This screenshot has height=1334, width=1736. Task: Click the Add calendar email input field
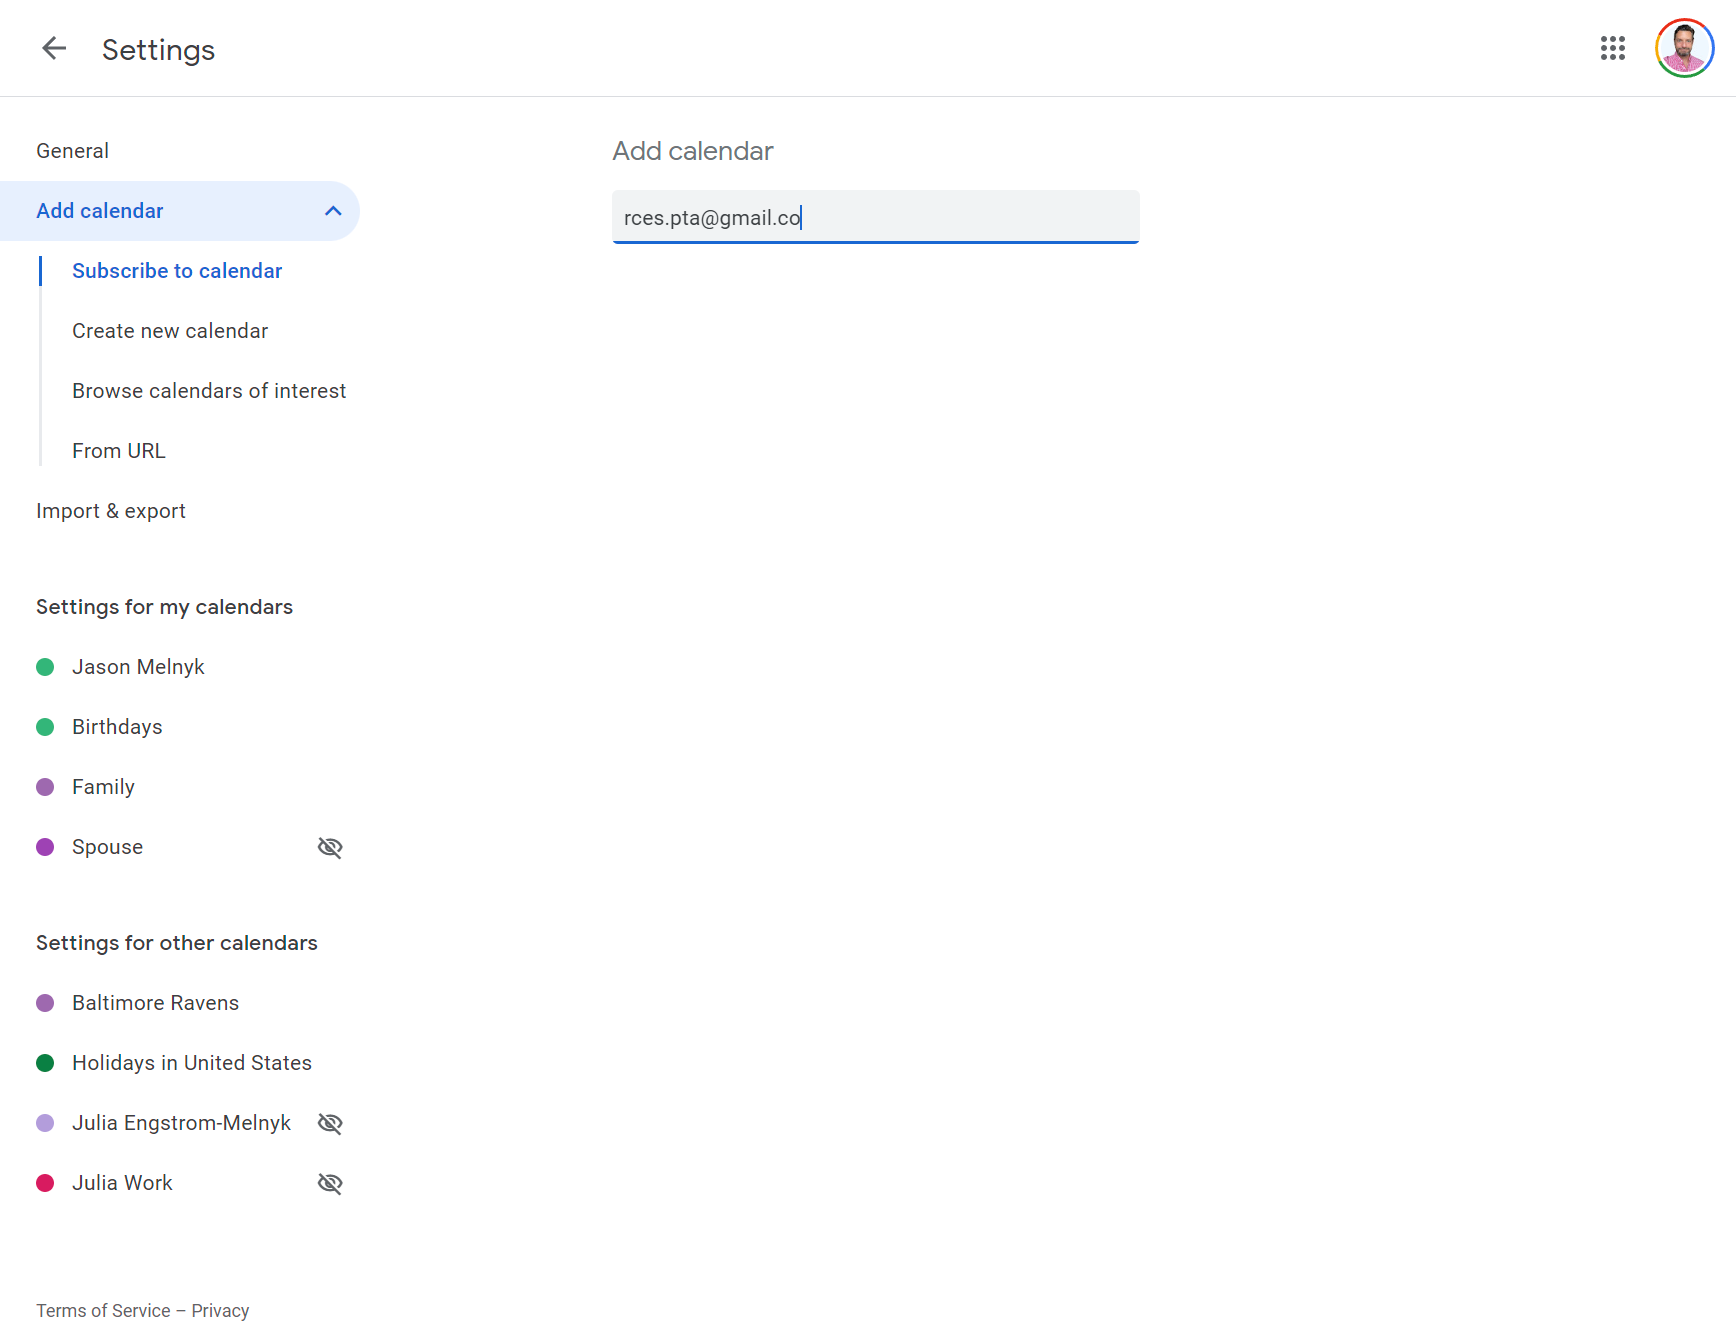click(x=875, y=217)
